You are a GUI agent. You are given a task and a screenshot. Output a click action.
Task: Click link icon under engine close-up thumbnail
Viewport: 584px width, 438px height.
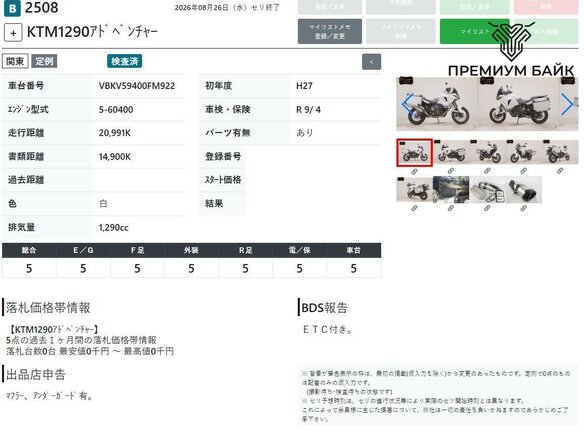pyautogui.click(x=451, y=209)
